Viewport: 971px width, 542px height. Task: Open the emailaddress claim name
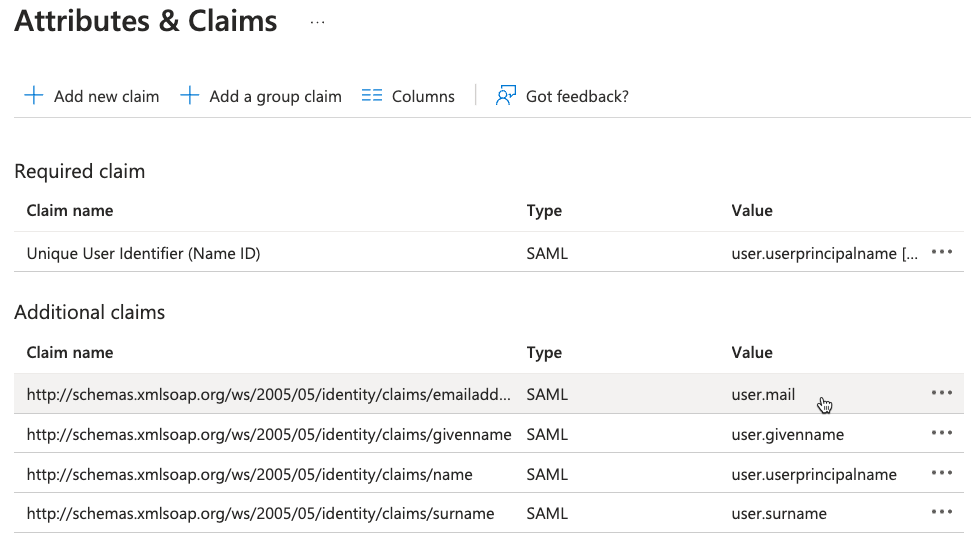coord(268,394)
